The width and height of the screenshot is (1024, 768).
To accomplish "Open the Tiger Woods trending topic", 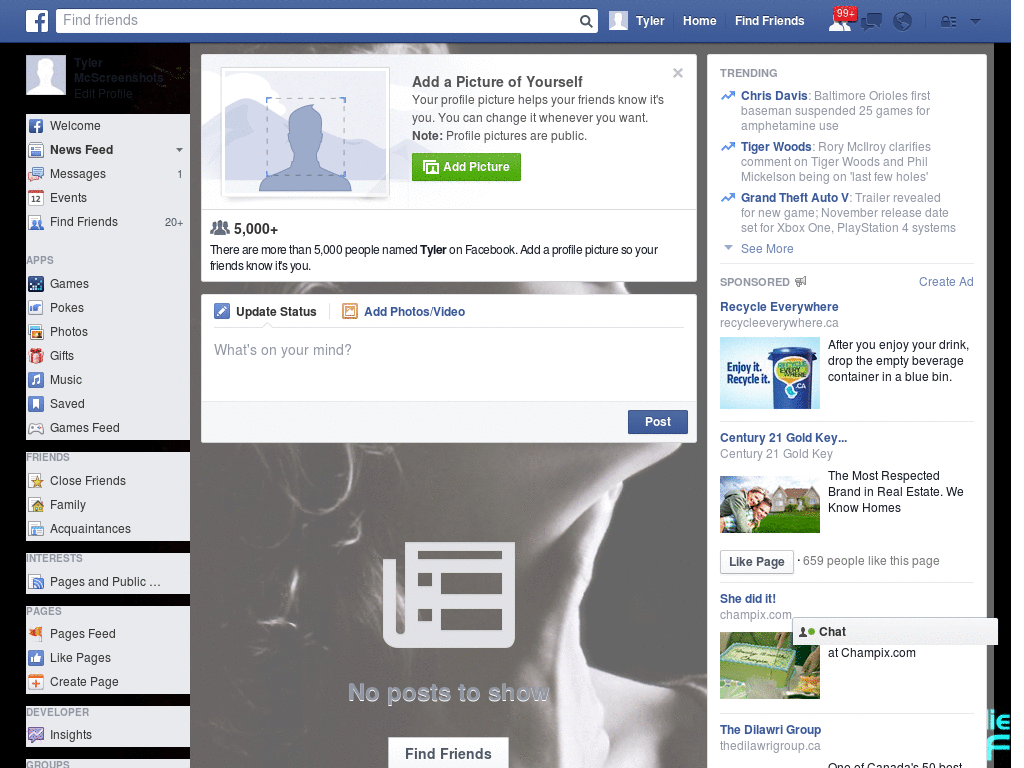I will (x=776, y=147).
